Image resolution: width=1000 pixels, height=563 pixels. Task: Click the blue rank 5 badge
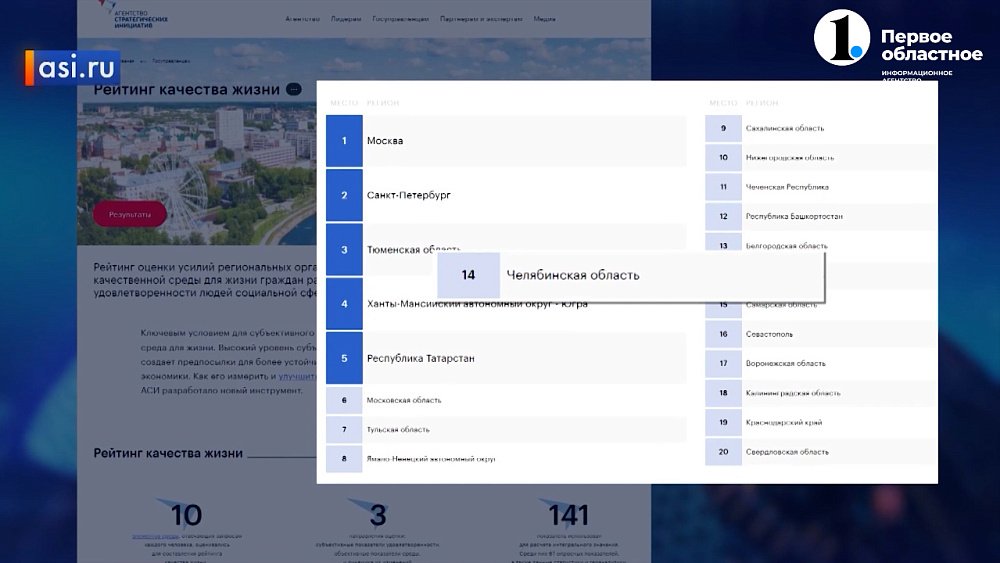pos(344,358)
